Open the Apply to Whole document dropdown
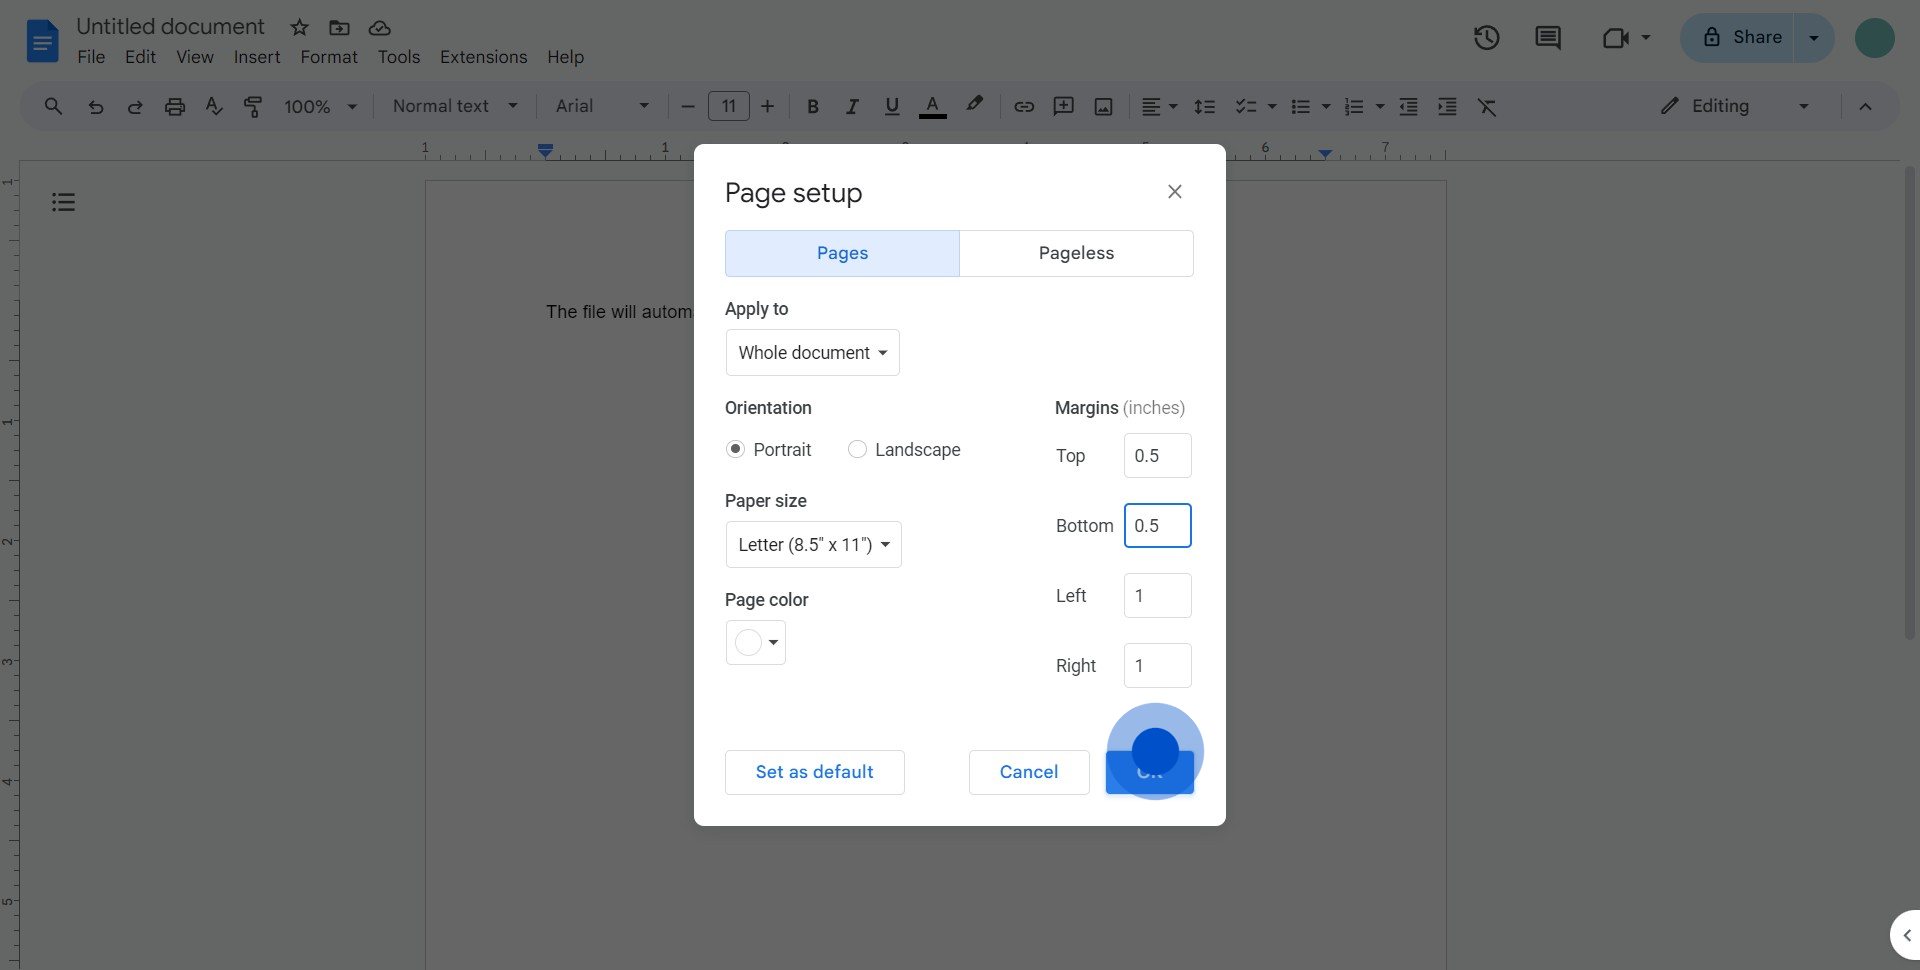Viewport: 1920px width, 970px height. (812, 353)
